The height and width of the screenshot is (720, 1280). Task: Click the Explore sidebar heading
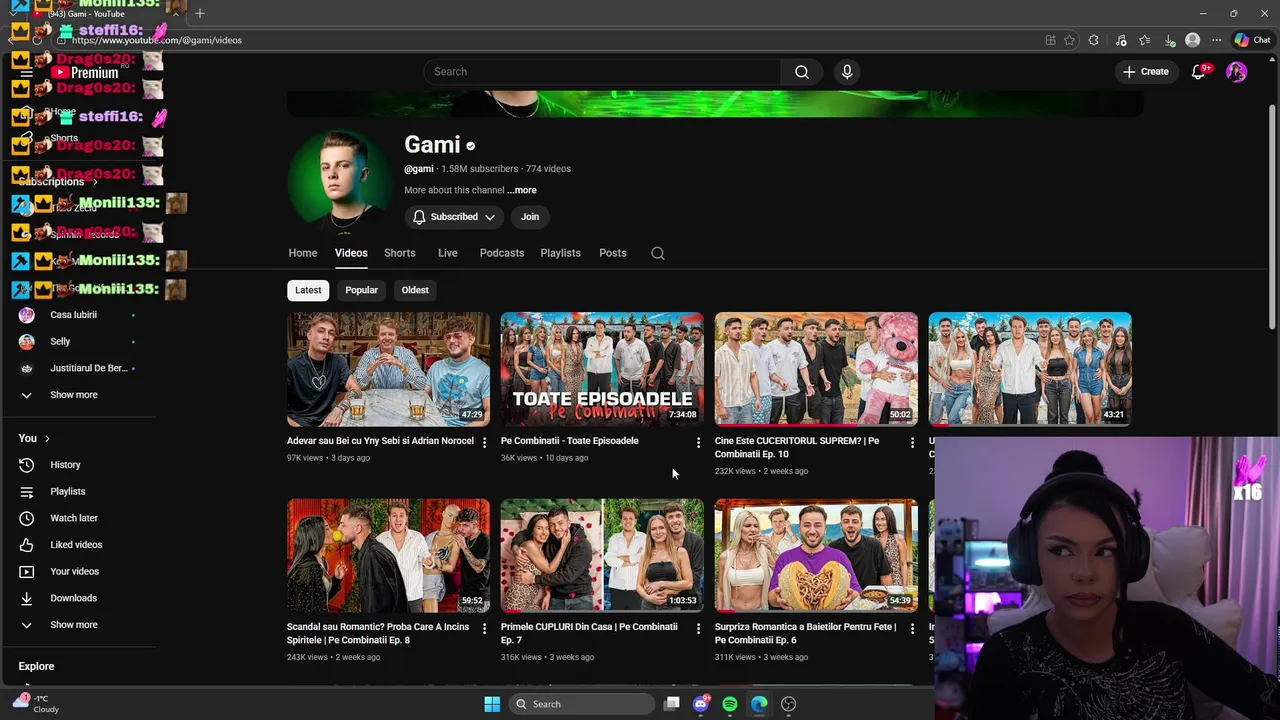pos(36,667)
